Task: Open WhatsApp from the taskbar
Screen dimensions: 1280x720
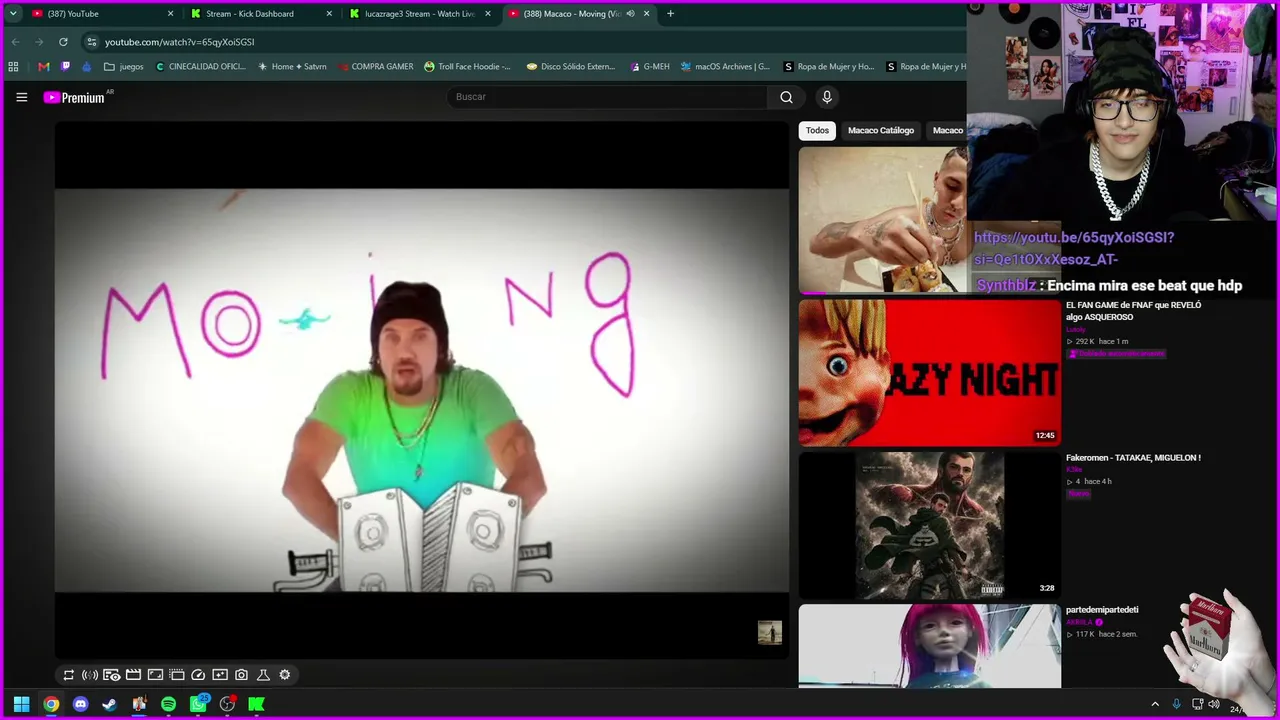Action: 198,704
